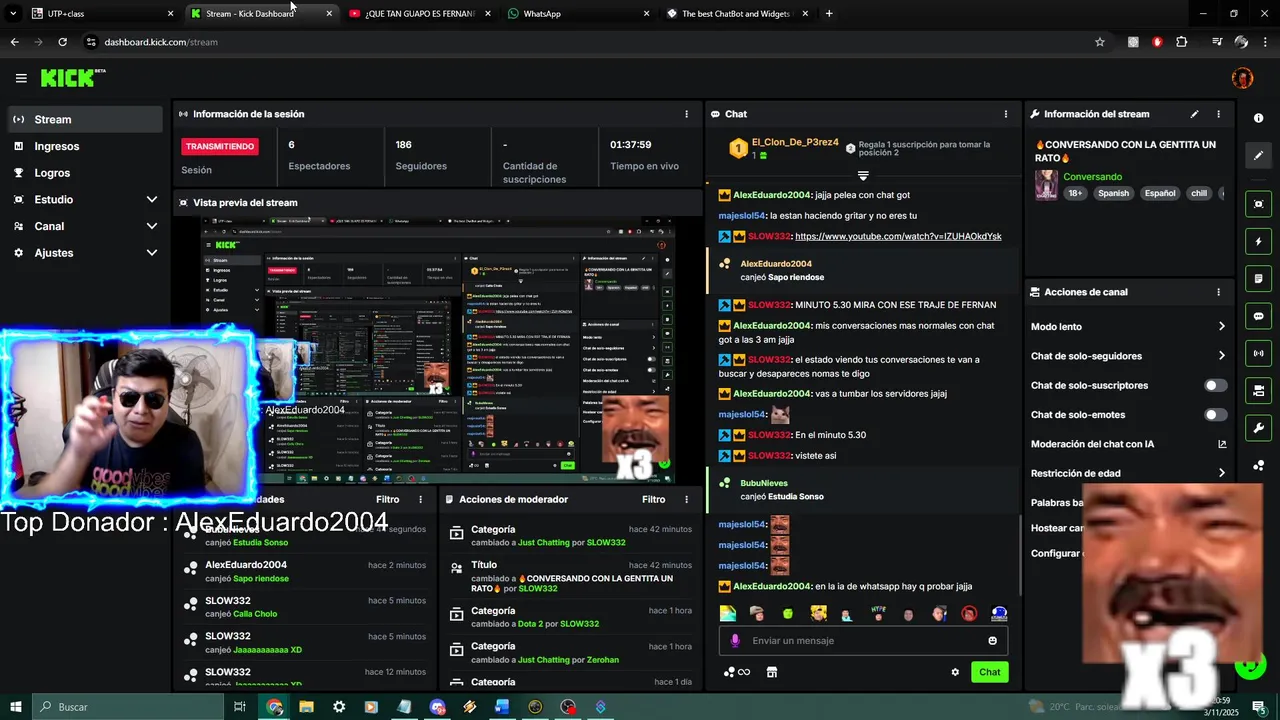
Task: Open Filtro in the activity feed panel
Action: click(387, 499)
